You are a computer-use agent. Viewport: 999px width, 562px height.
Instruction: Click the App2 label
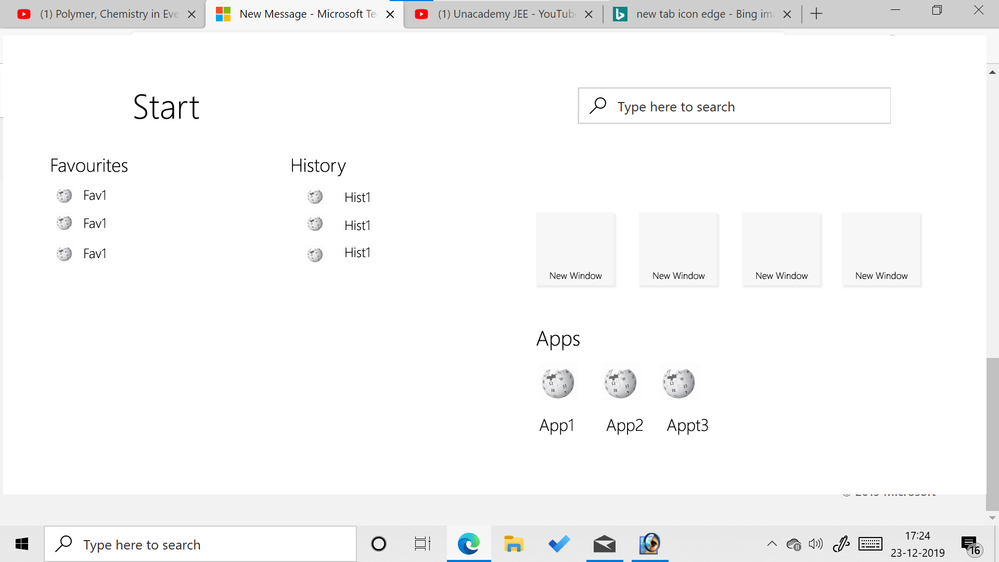[624, 425]
